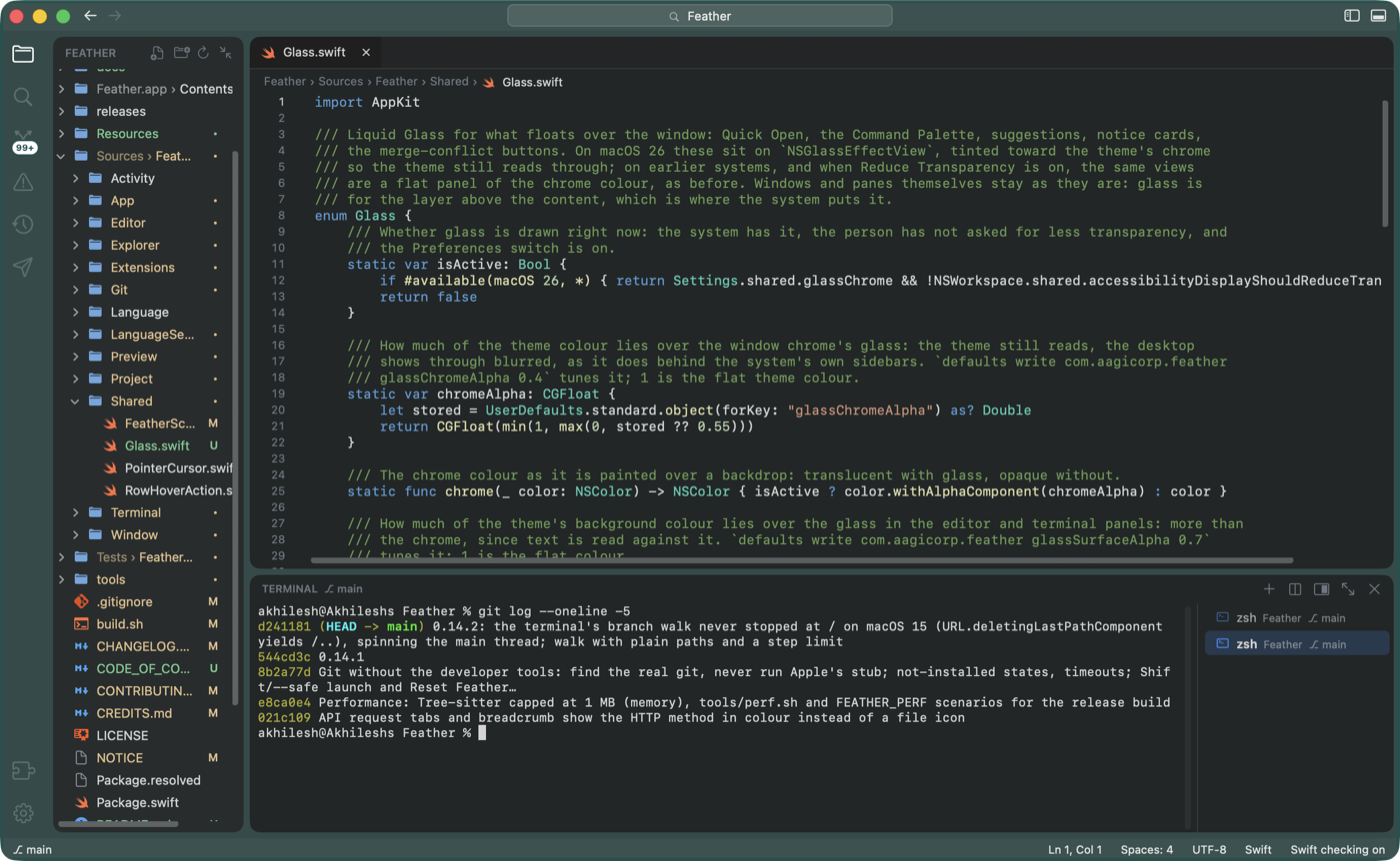Viewport: 1400px width, 861px height.
Task: Change encoding via UTF-8 status item
Action: (x=1209, y=849)
